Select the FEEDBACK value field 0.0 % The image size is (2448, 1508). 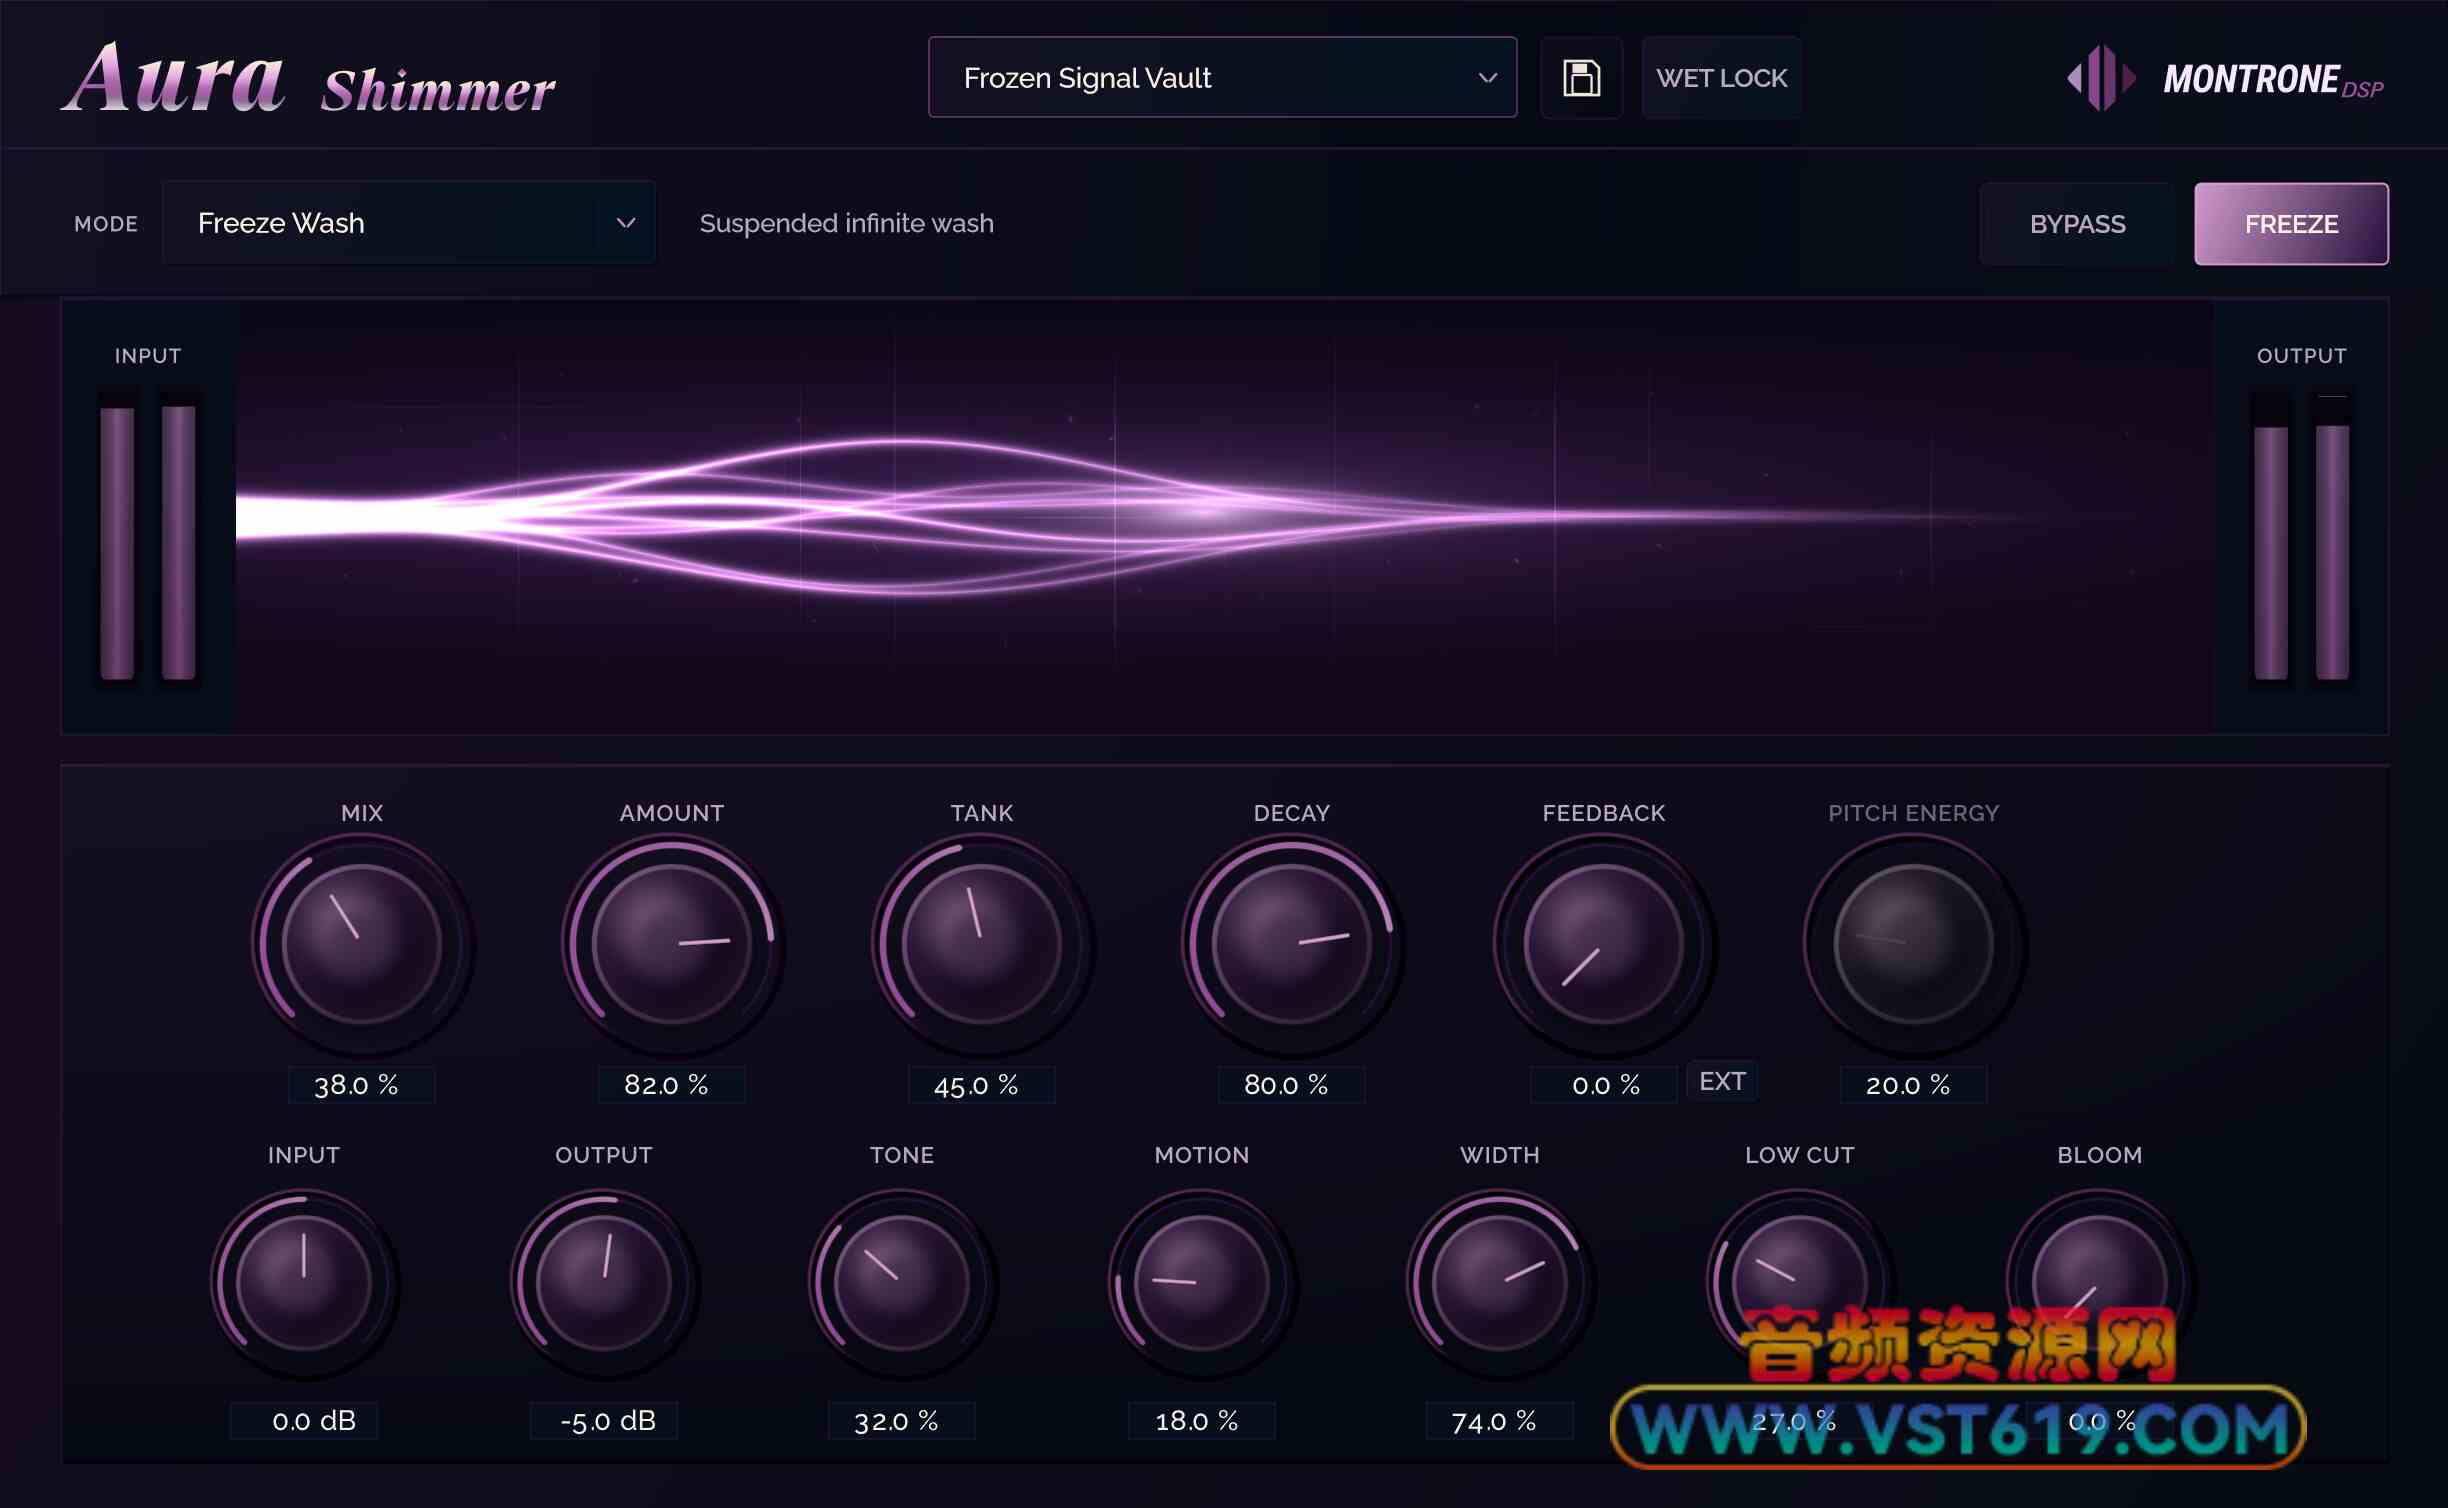[1603, 1085]
